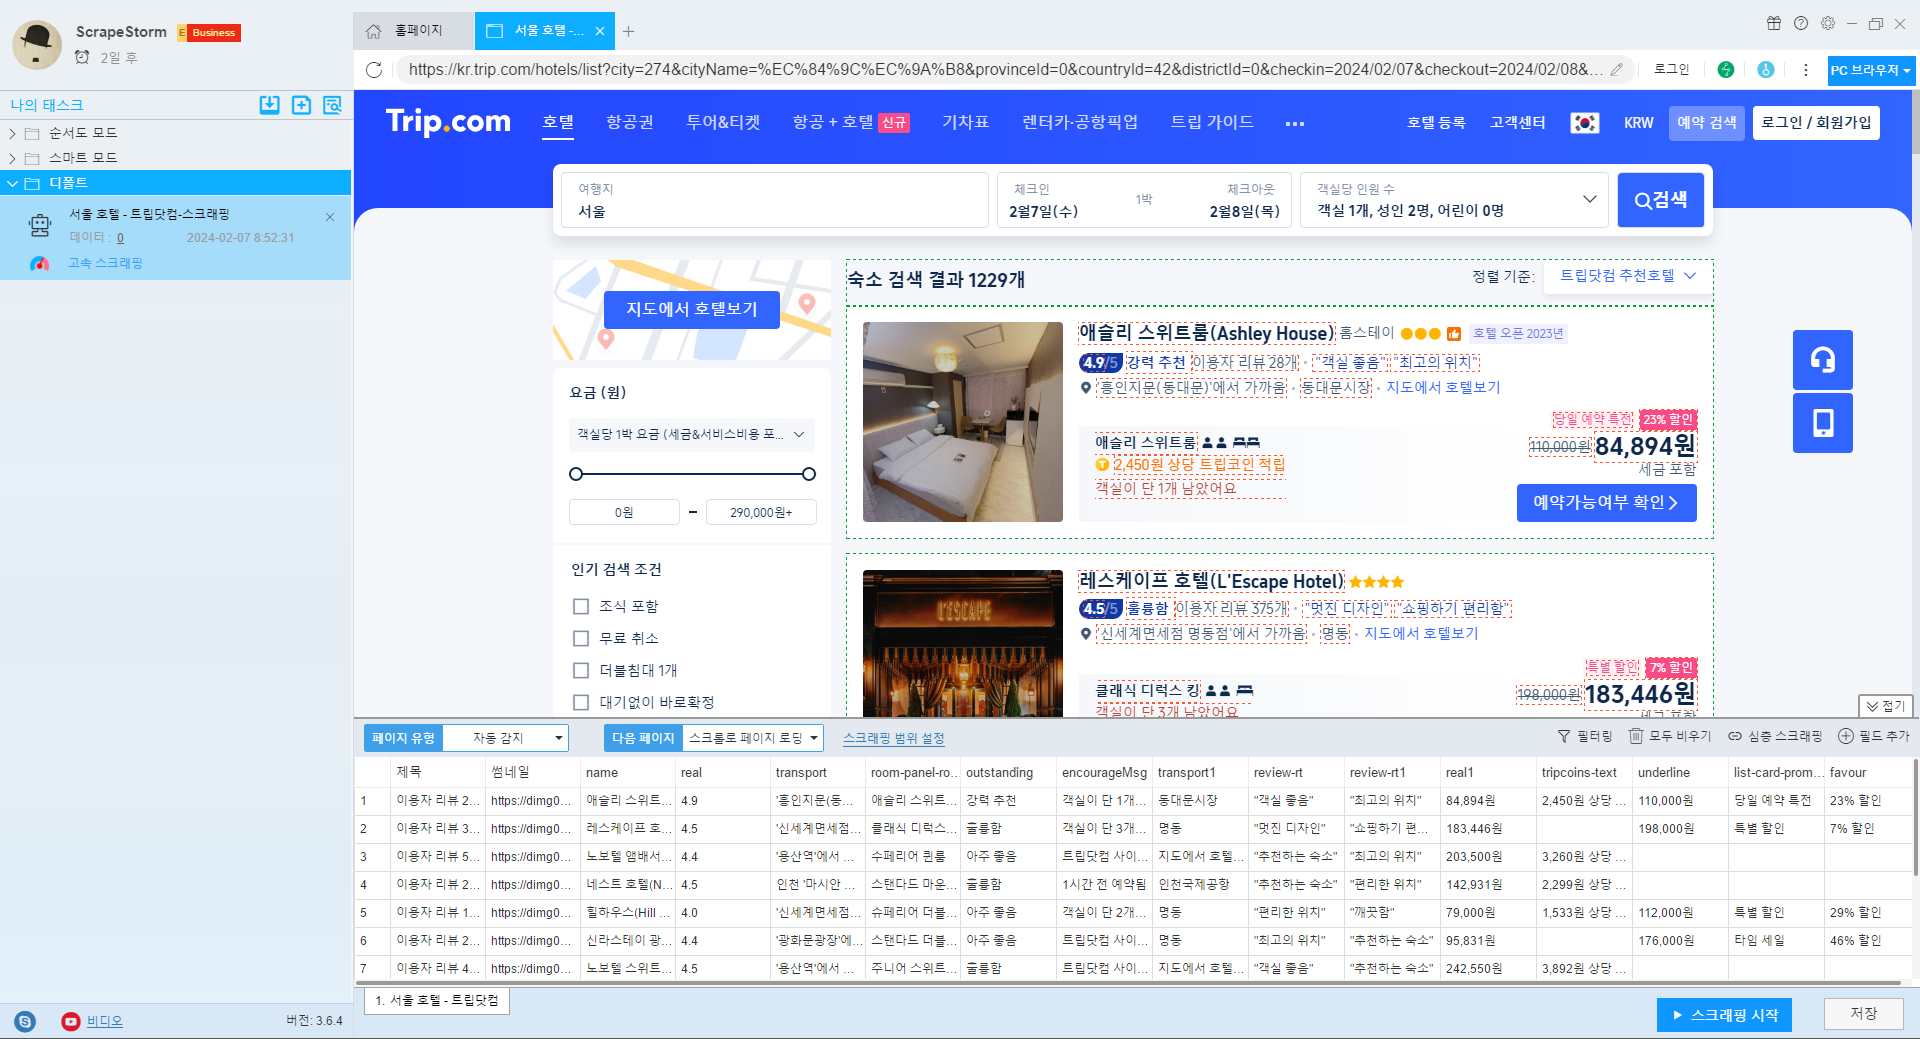Check the 무료 취소 checkbox
This screenshot has height=1039, width=1920.
pos(581,639)
